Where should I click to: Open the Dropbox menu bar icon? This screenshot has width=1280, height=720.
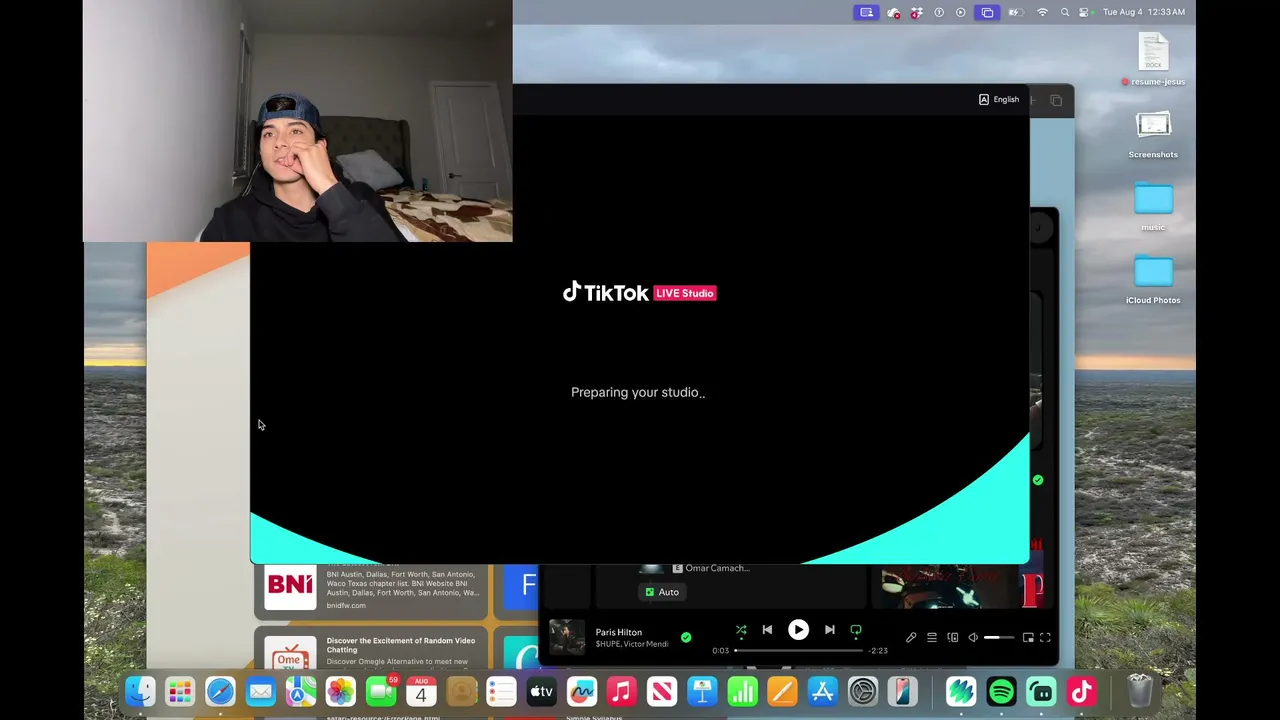click(916, 12)
